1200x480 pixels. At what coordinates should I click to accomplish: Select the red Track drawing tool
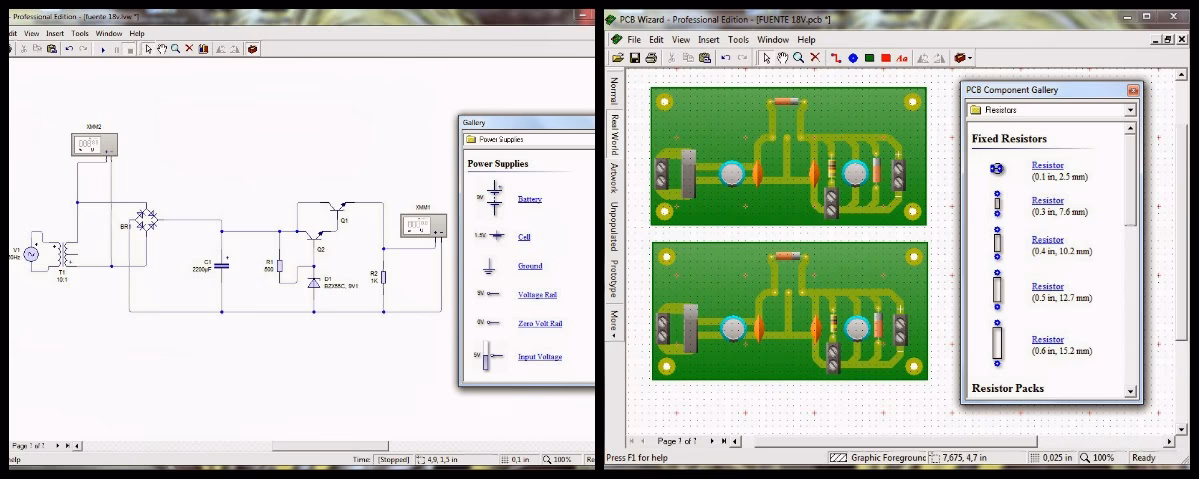(x=836, y=58)
